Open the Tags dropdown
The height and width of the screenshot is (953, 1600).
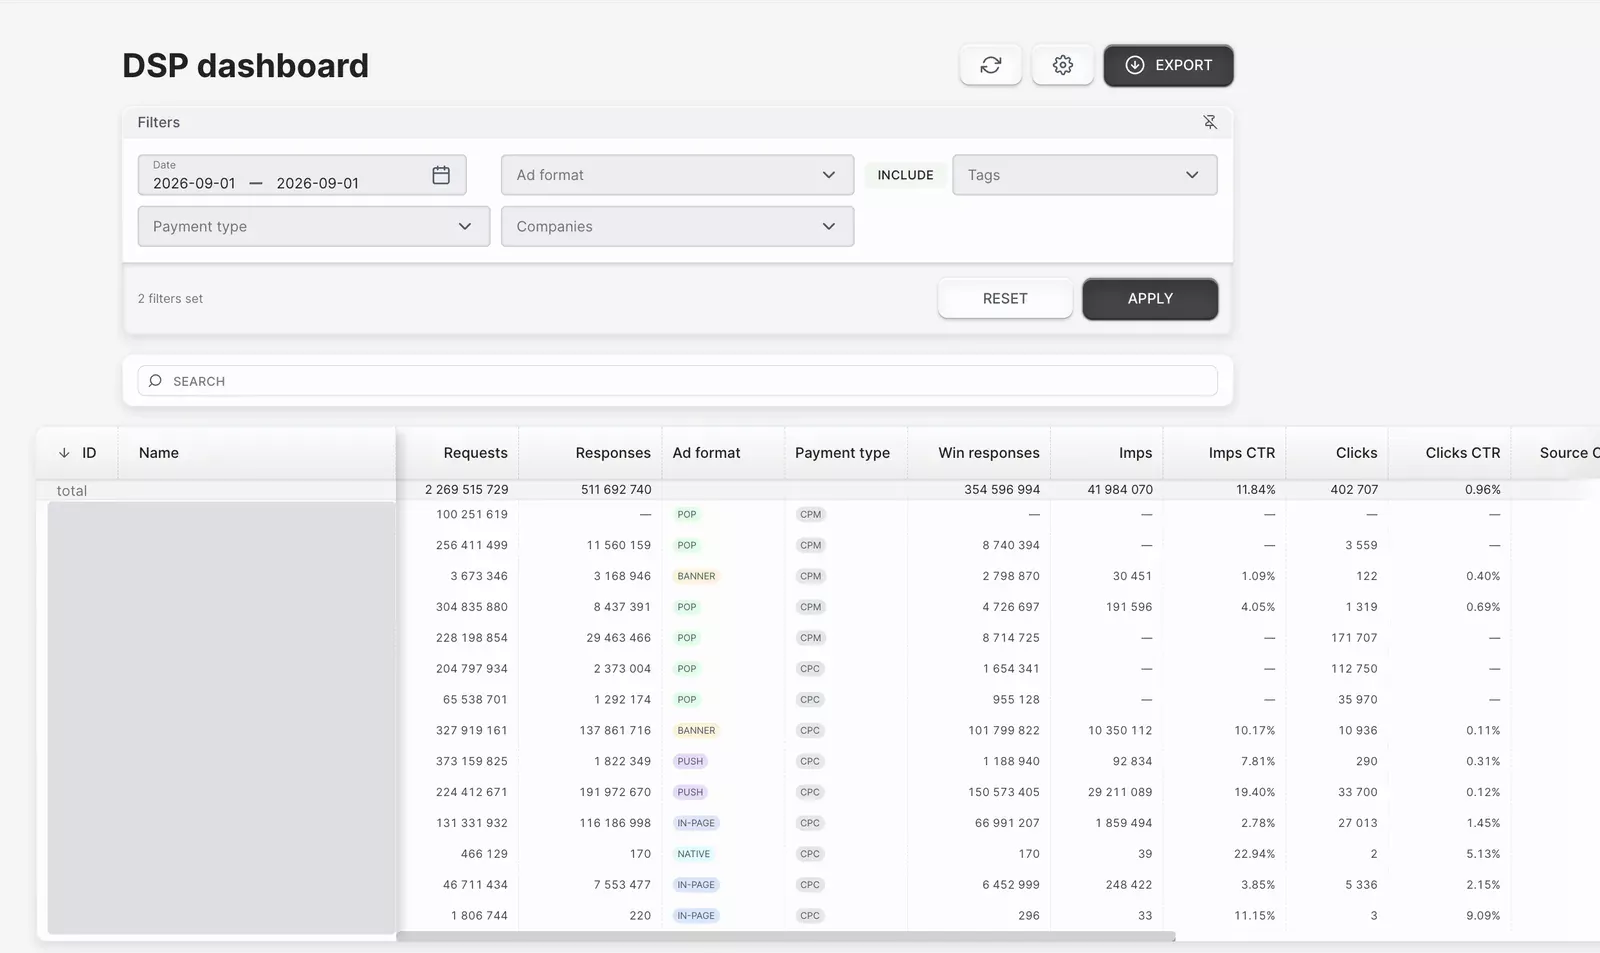(1084, 175)
